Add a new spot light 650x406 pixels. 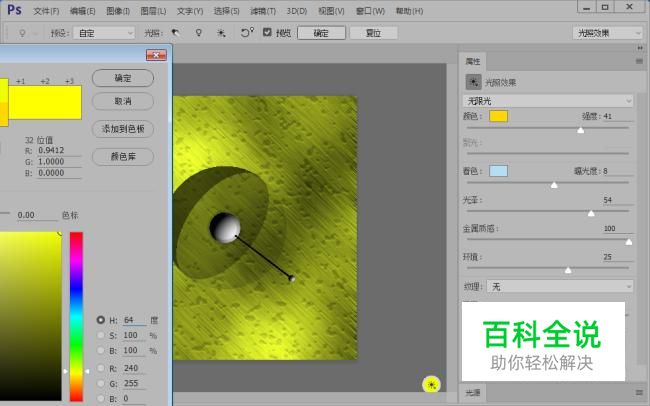pos(176,33)
